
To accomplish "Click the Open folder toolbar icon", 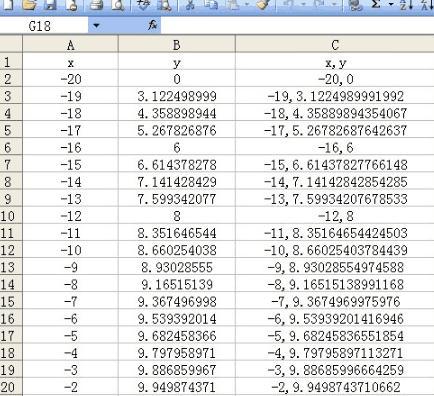I will [30, 5].
